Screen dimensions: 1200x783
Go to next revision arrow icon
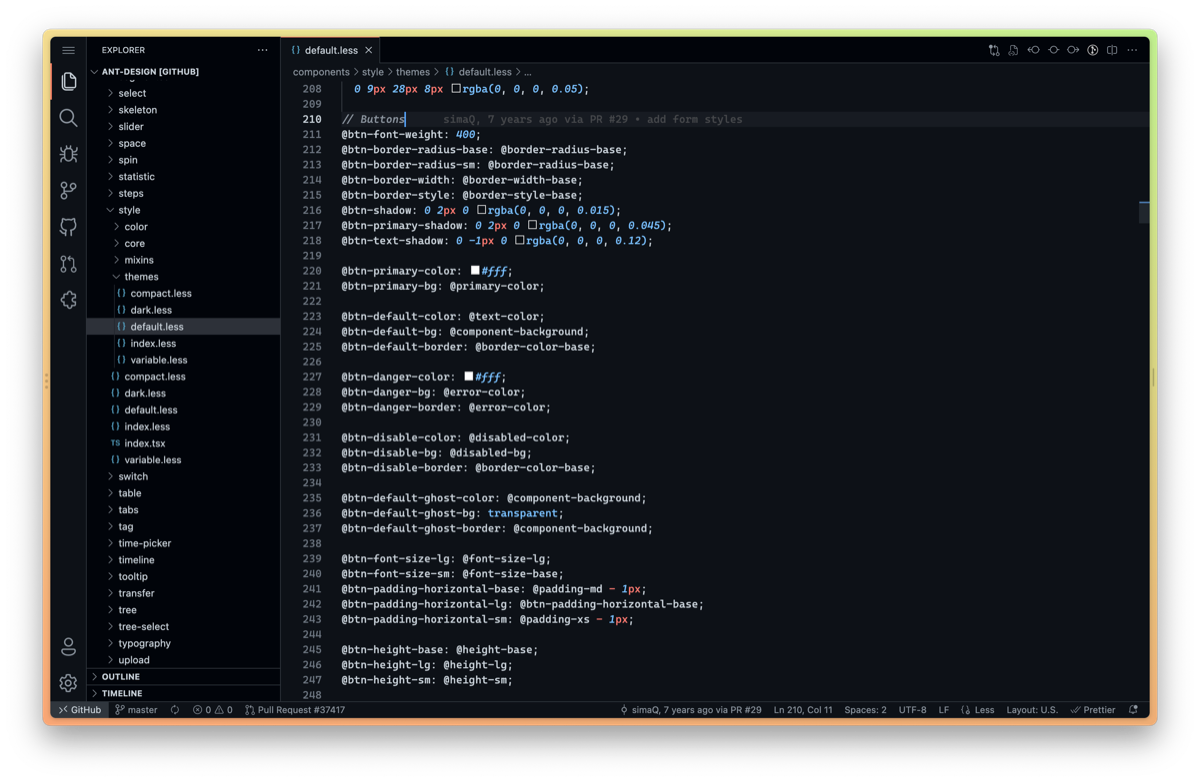[x=1072, y=50]
